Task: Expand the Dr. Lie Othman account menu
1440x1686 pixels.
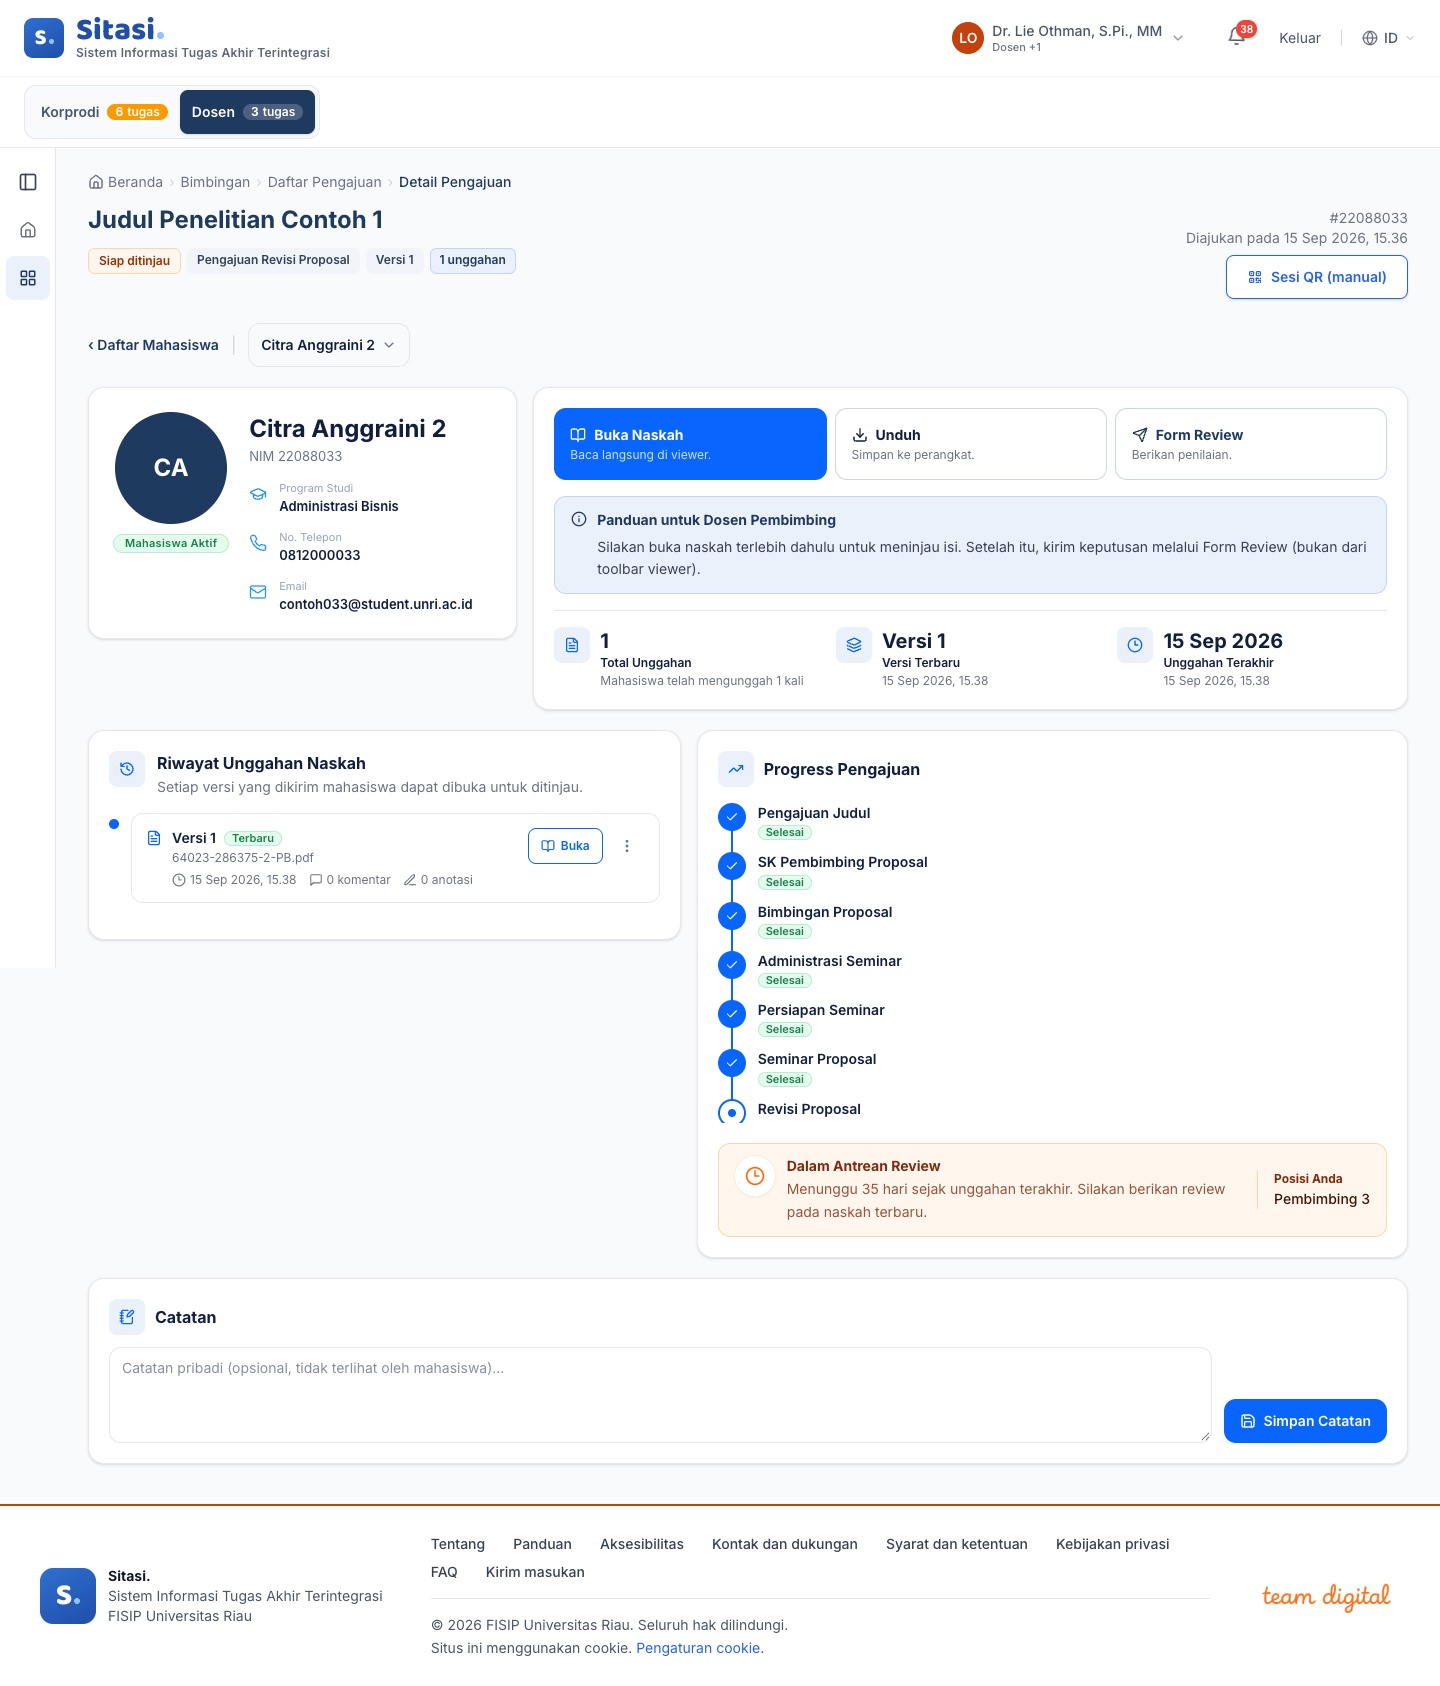Action: pos(1068,38)
